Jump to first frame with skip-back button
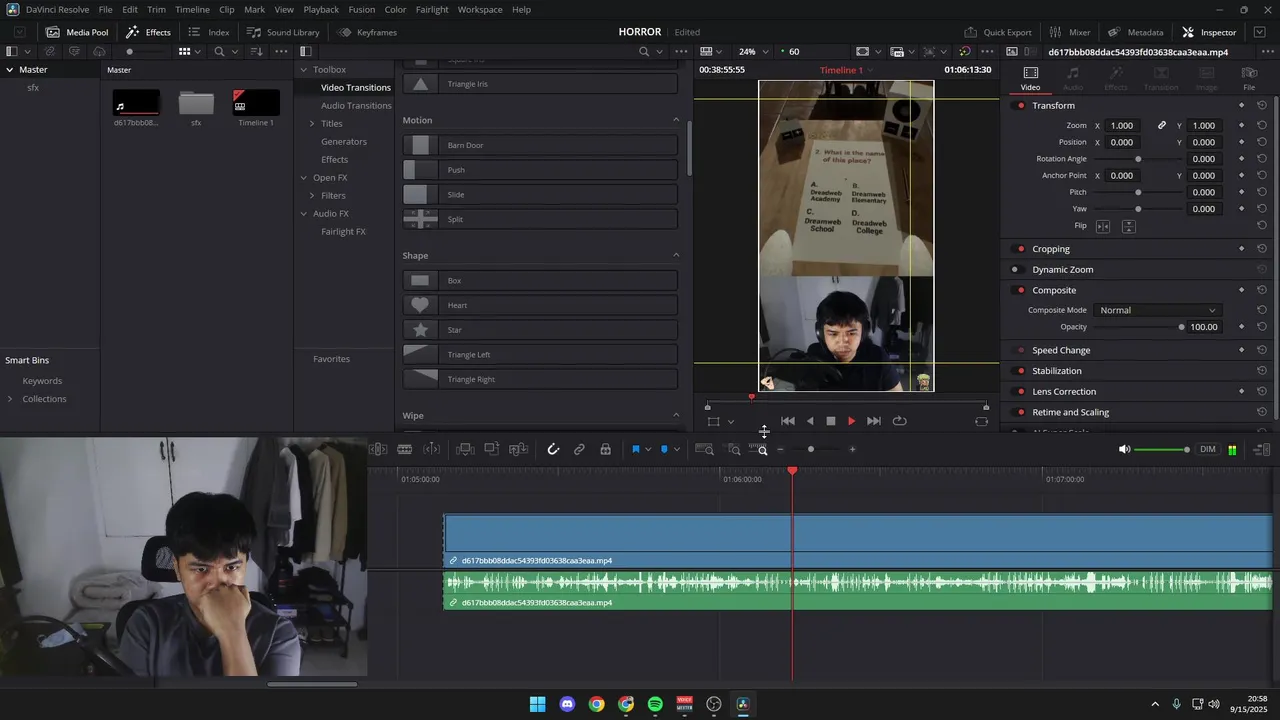Viewport: 1280px width, 720px height. (788, 421)
